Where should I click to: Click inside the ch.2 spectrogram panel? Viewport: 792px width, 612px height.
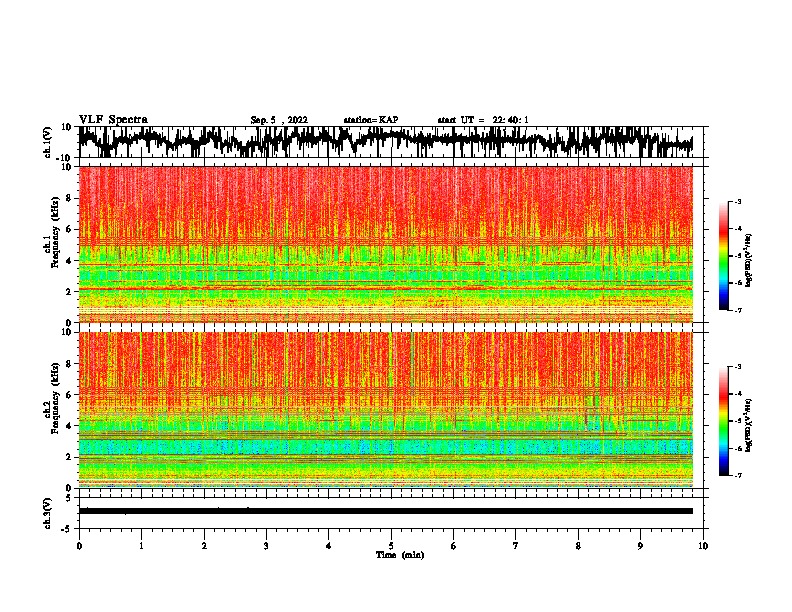[x=385, y=410]
